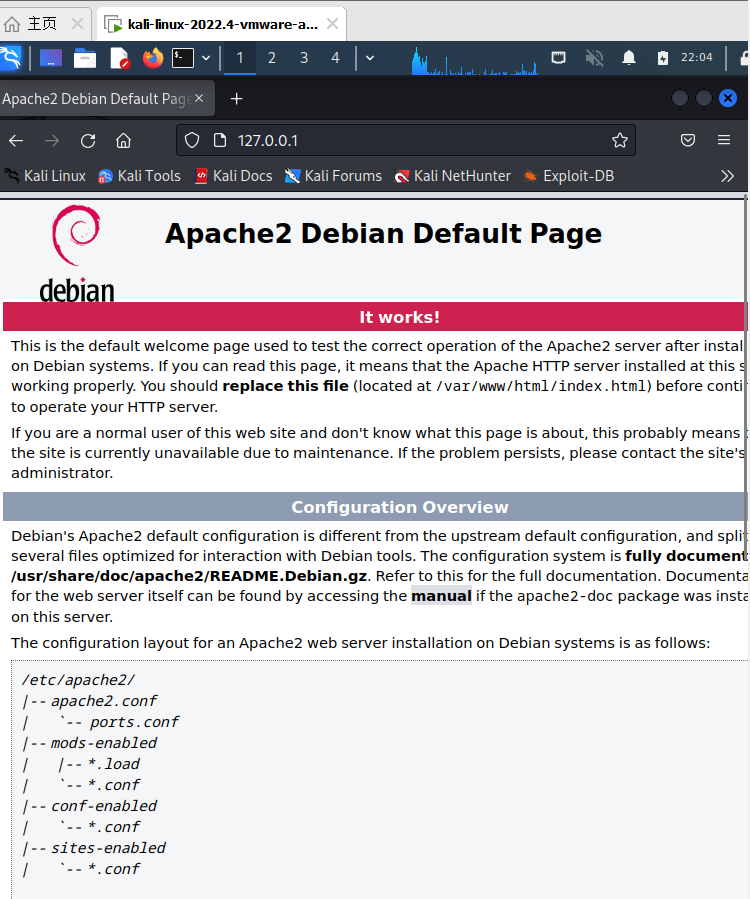This screenshot has height=899, width=750.
Task: Open the terminal emulator panel icon
Action: tap(183, 58)
